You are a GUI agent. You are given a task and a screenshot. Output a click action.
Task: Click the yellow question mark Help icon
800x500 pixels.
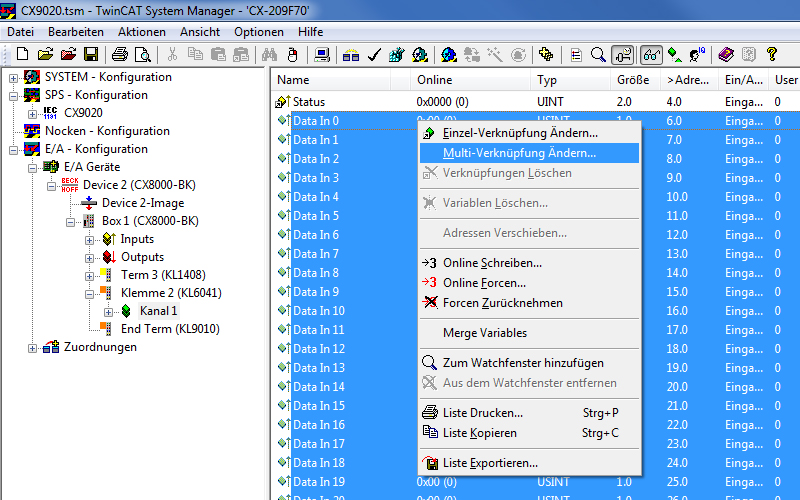pyautogui.click(x=771, y=54)
